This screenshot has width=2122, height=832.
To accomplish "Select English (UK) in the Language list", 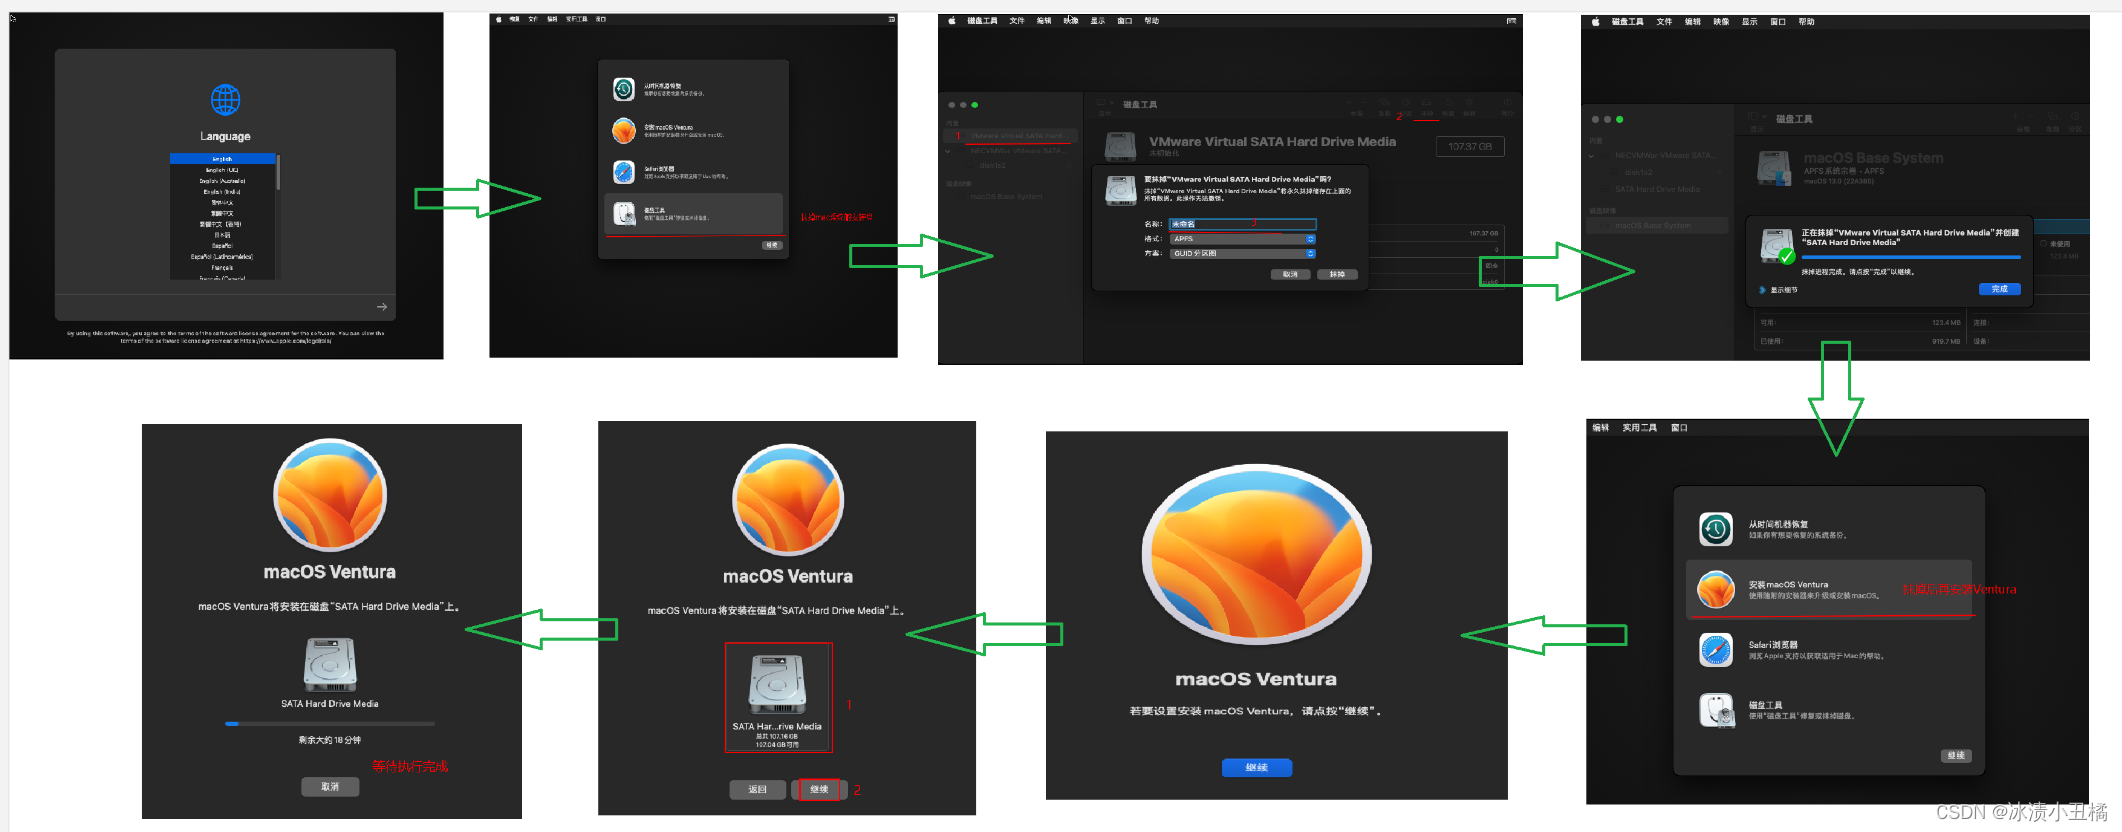I will coord(222,170).
